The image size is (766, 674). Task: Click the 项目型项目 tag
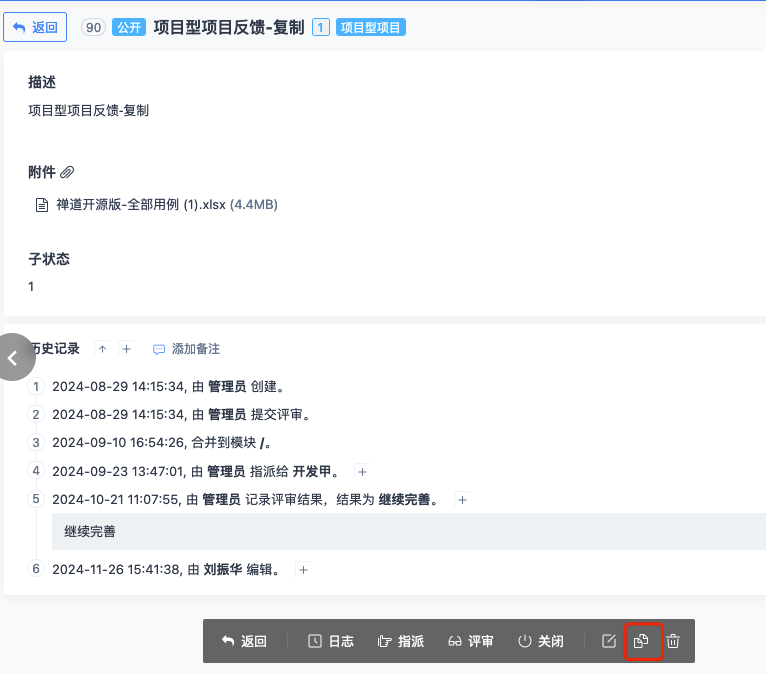[370, 27]
